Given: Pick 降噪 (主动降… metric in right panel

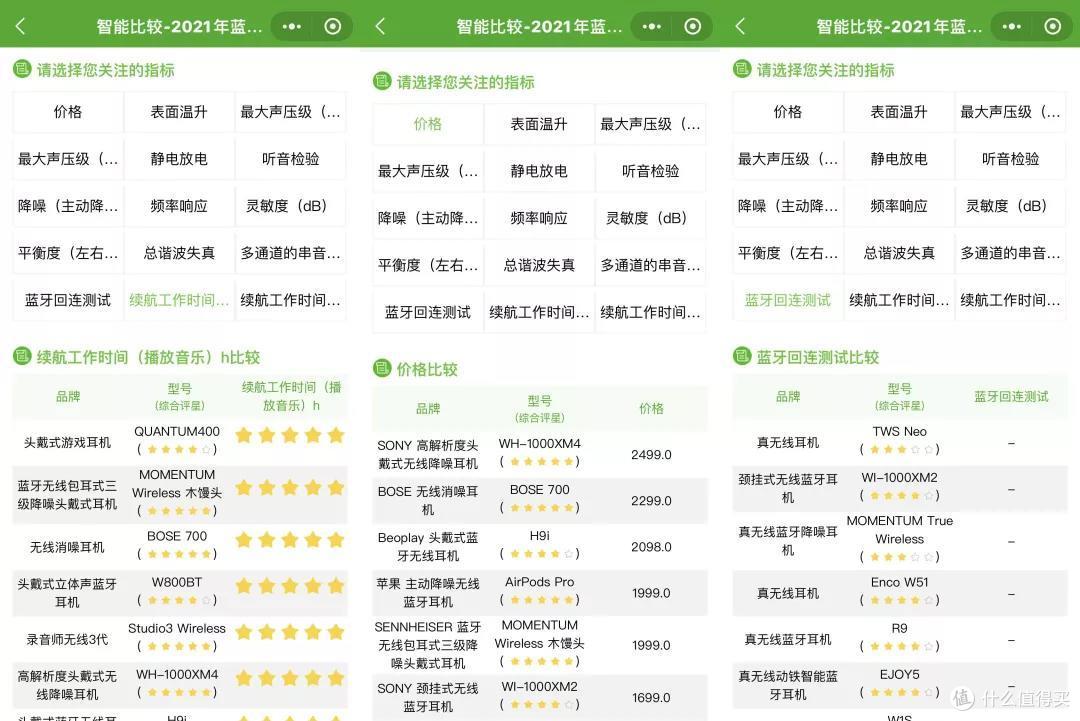Looking at the screenshot, I should tap(788, 206).
